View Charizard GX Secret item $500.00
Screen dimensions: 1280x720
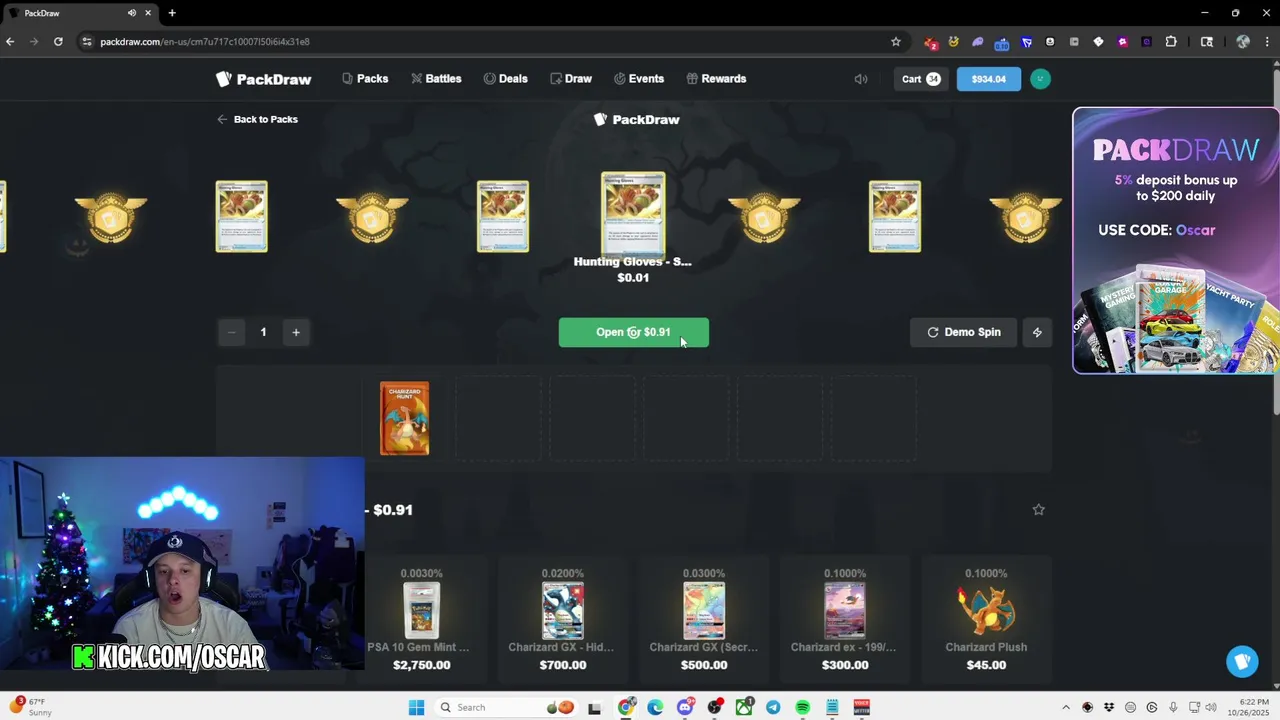click(703, 620)
